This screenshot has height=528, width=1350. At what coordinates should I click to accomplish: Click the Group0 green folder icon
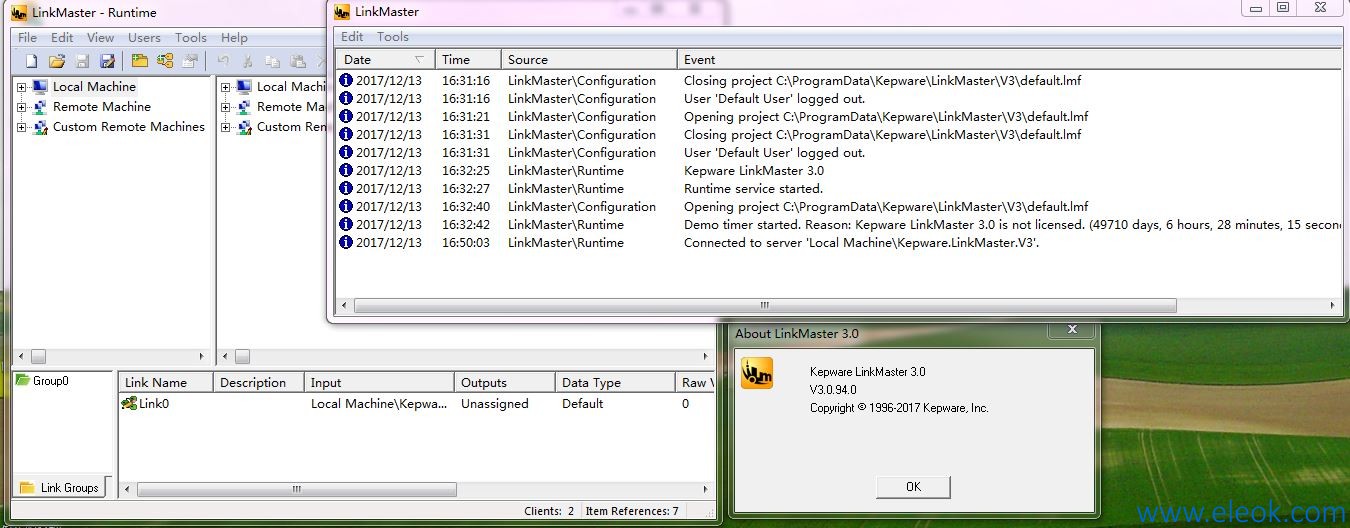click(x=23, y=380)
